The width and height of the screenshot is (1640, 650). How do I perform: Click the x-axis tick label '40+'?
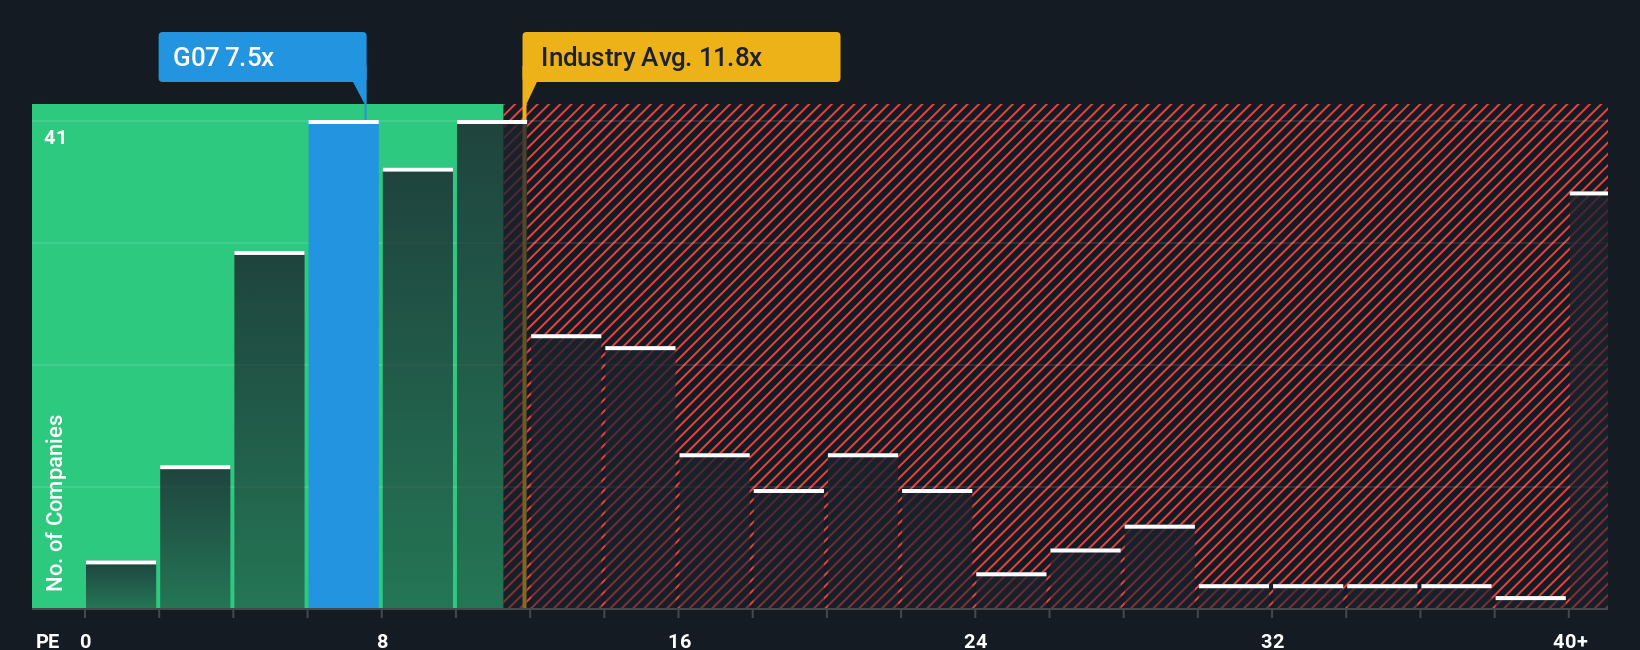pyautogui.click(x=1570, y=640)
